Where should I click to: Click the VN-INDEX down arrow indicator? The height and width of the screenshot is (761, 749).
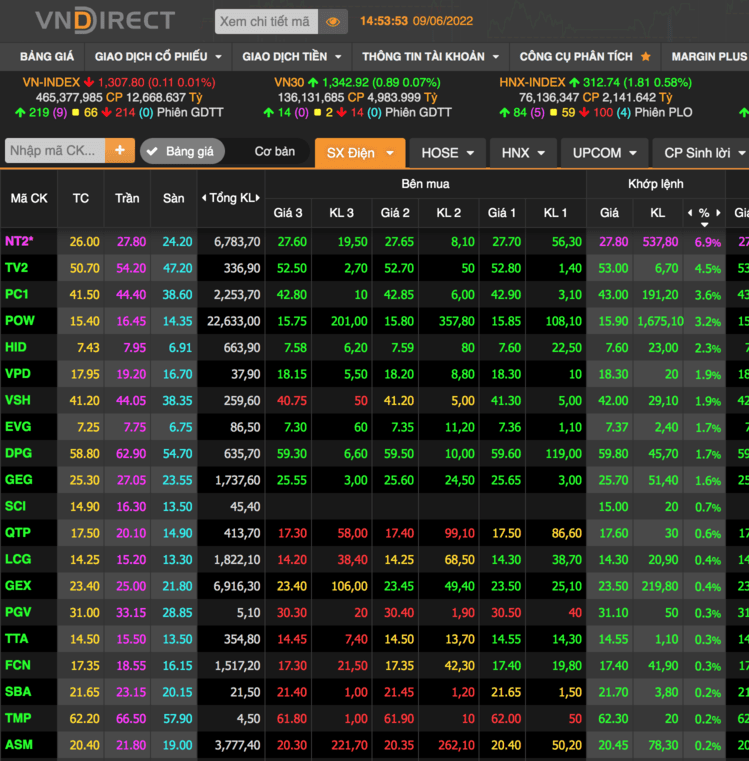tap(88, 82)
